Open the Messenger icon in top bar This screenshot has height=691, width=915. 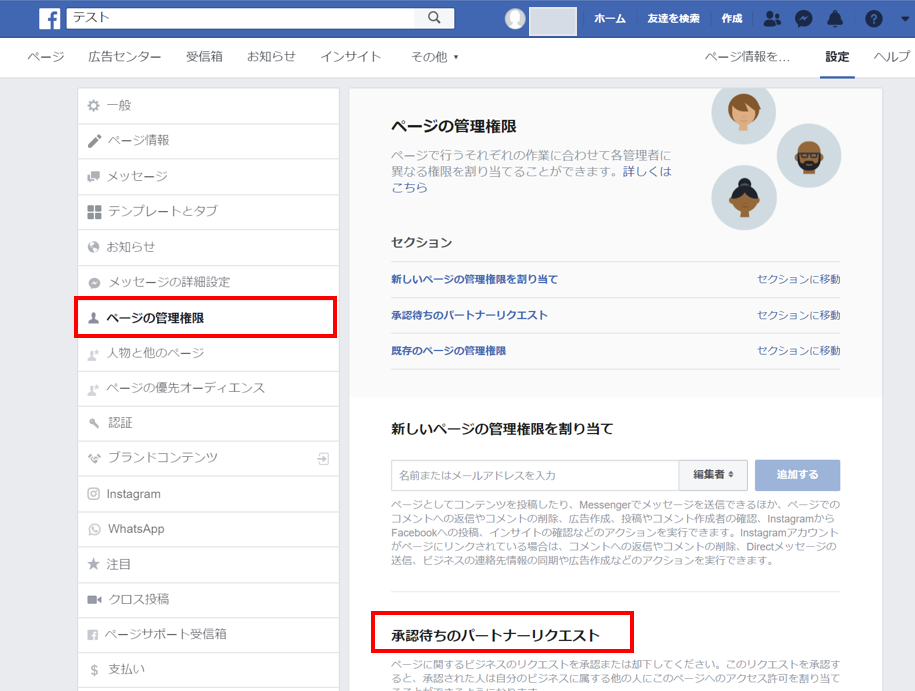tap(804, 19)
